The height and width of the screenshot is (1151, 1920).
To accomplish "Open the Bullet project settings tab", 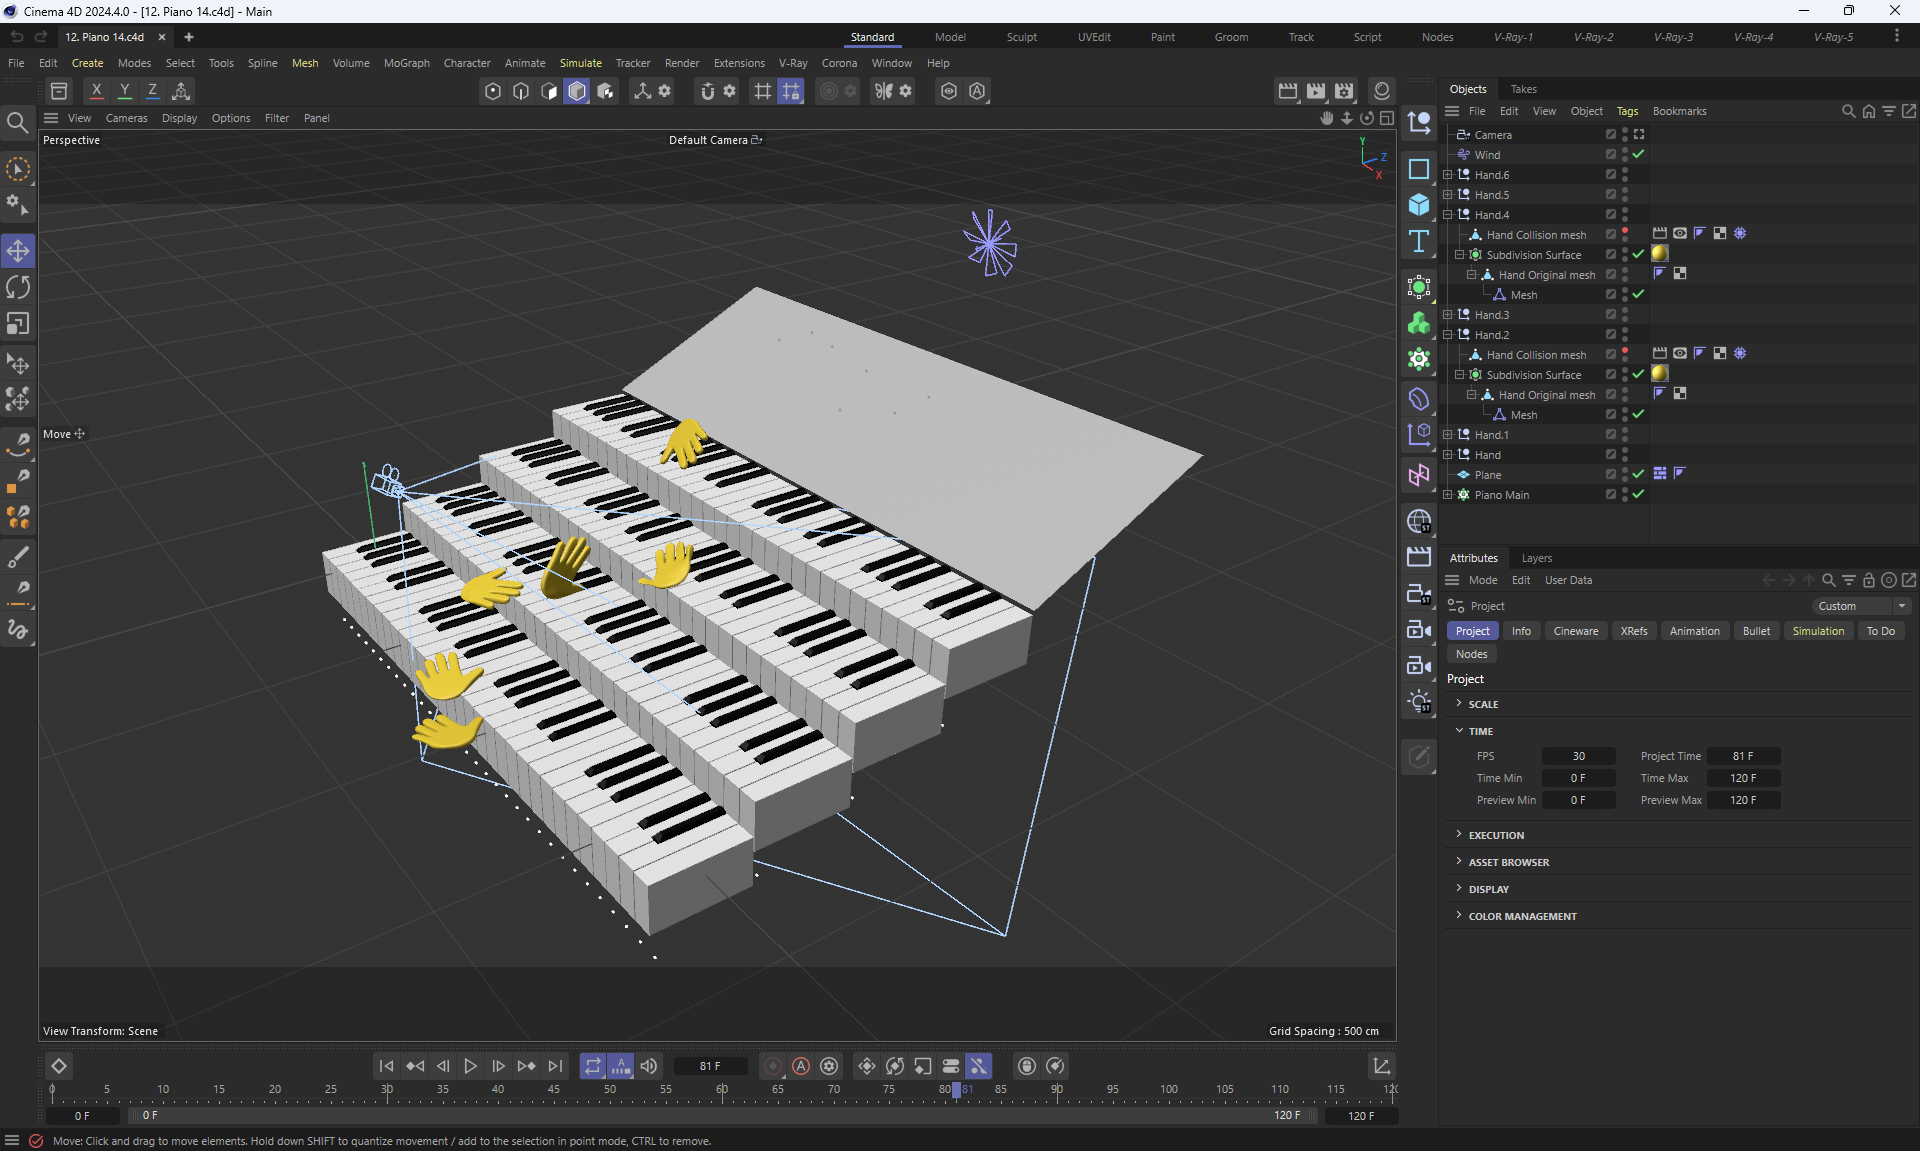I will click(x=1755, y=631).
